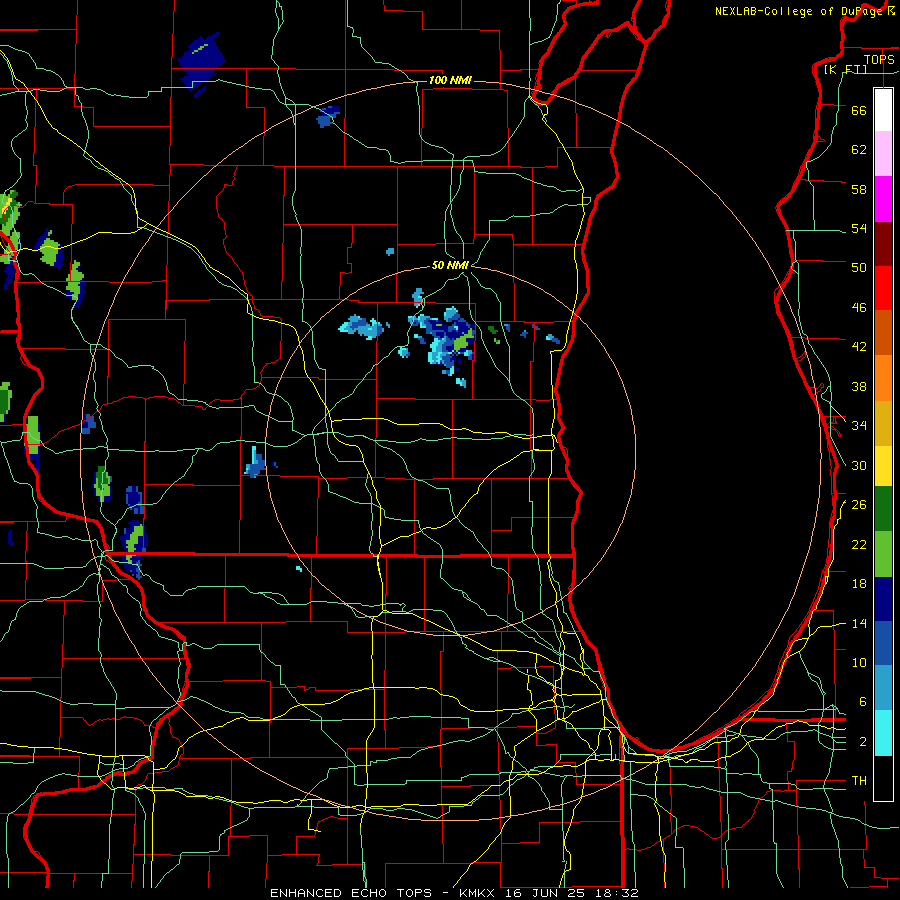The image size is (900, 900).
Task: Choose the dark green legend color segment
Action: pyautogui.click(x=883, y=509)
